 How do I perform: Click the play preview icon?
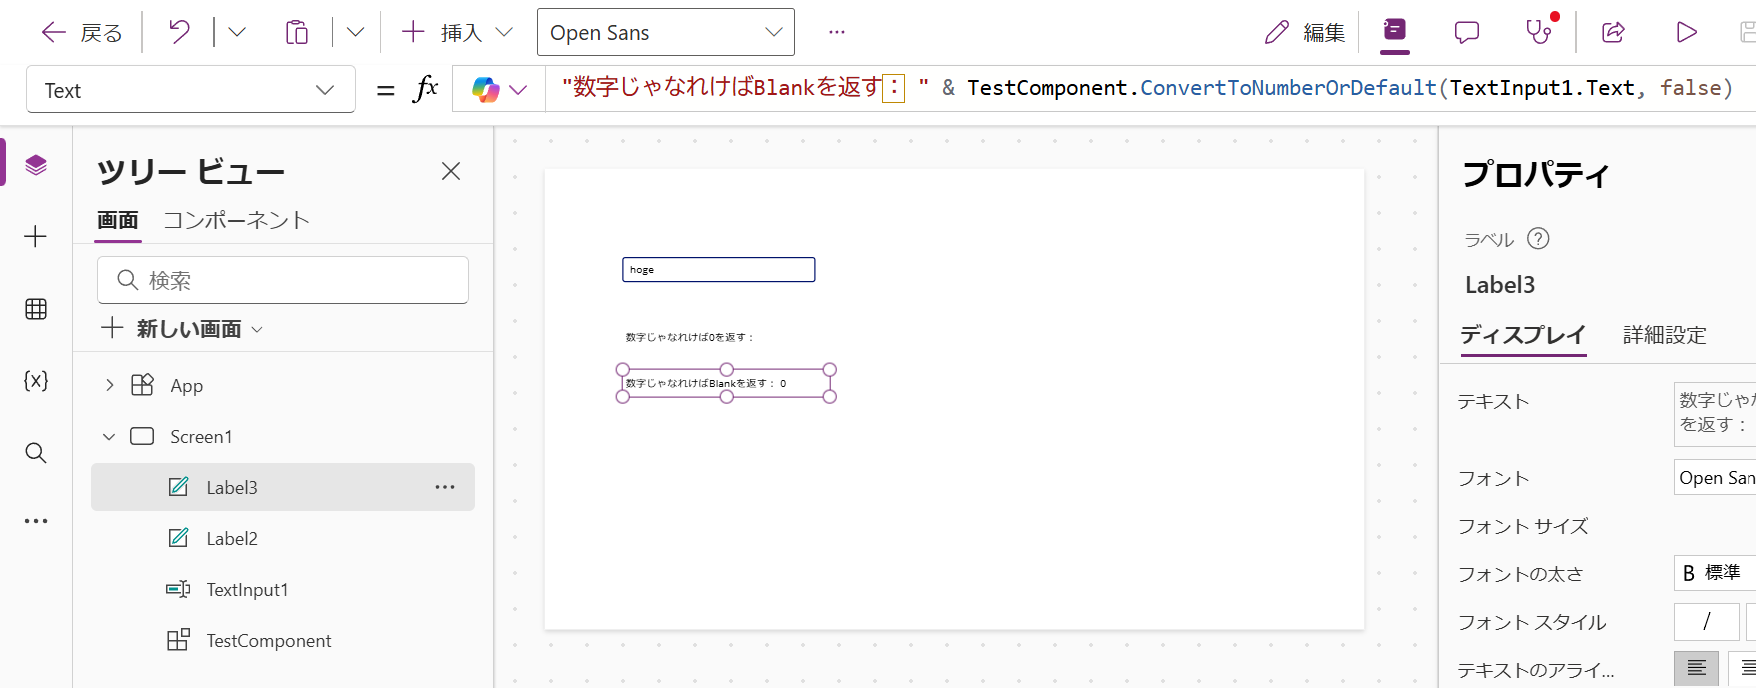[x=1686, y=32]
